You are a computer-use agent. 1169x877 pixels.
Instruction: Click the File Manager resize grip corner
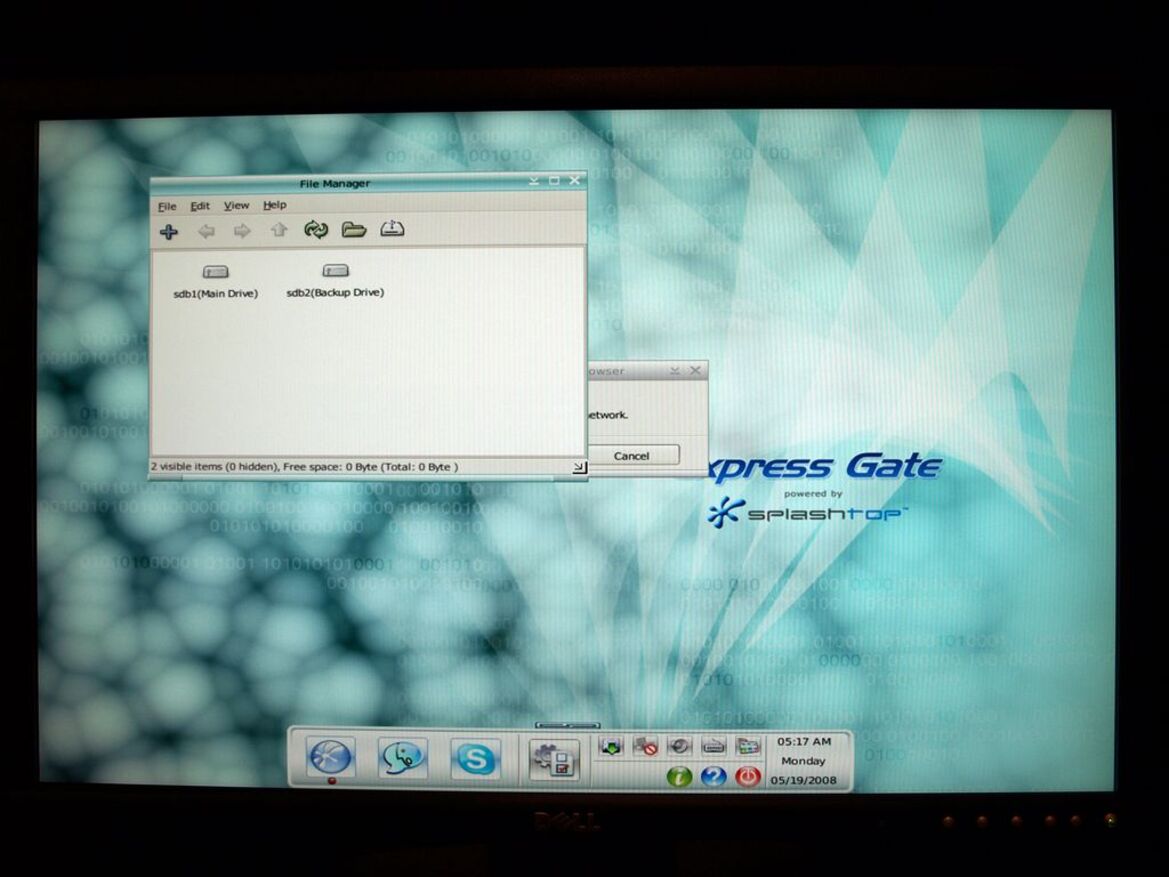click(x=579, y=467)
